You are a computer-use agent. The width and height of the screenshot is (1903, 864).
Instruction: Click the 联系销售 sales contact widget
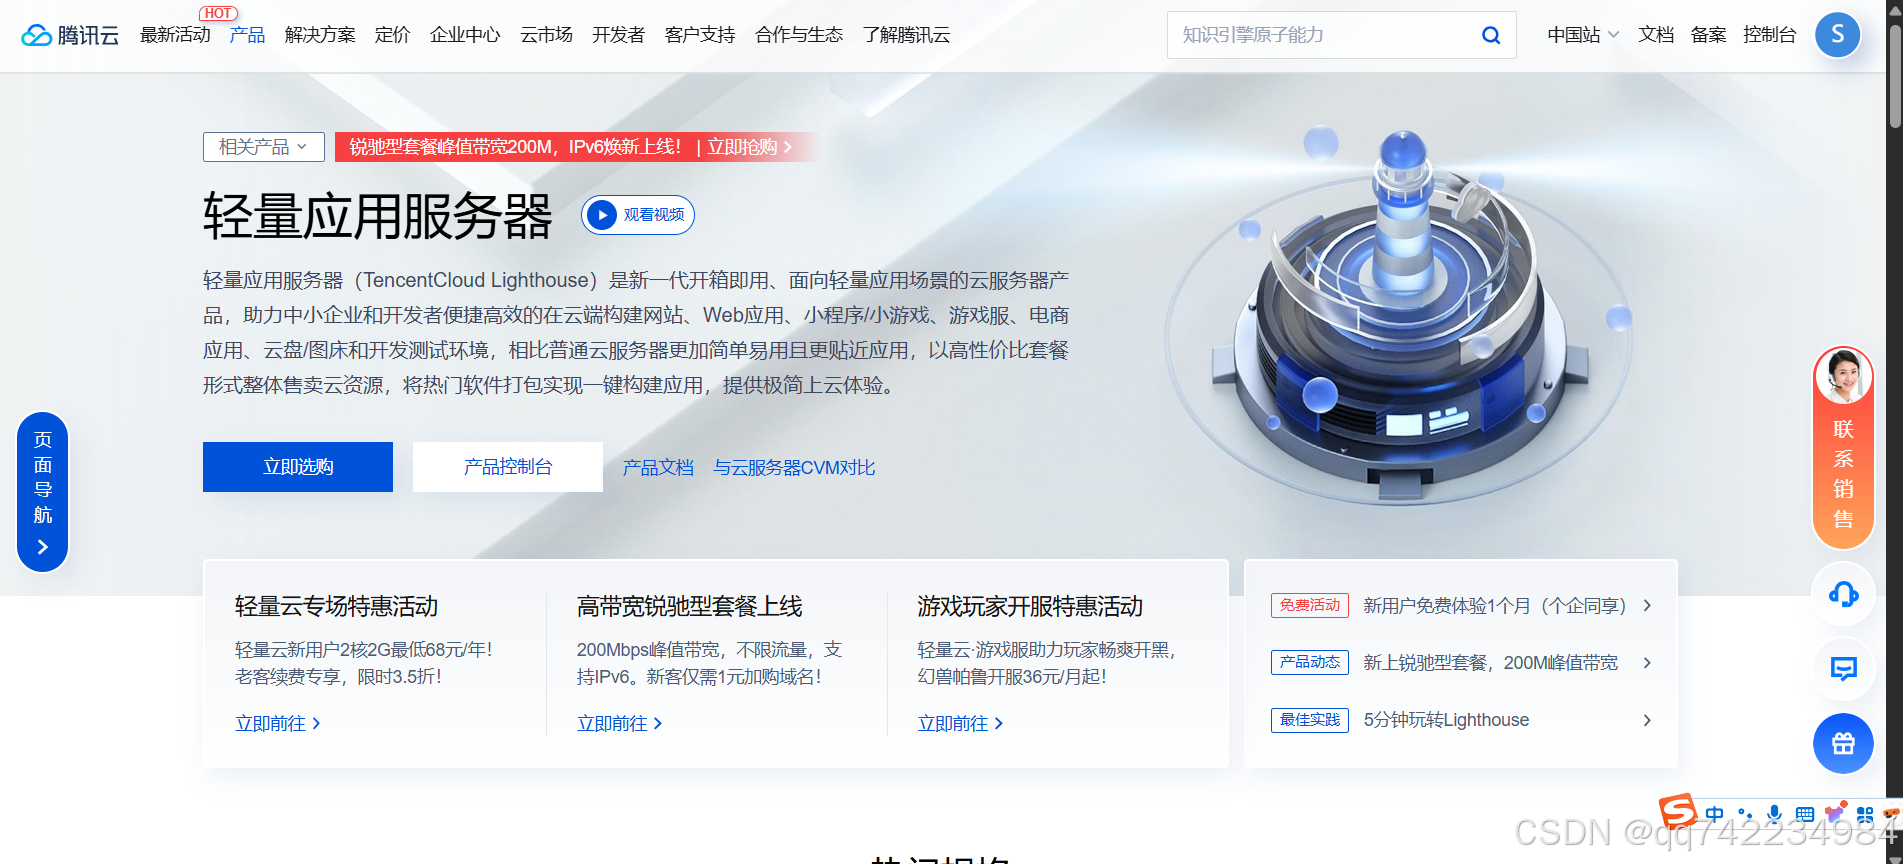click(1843, 447)
